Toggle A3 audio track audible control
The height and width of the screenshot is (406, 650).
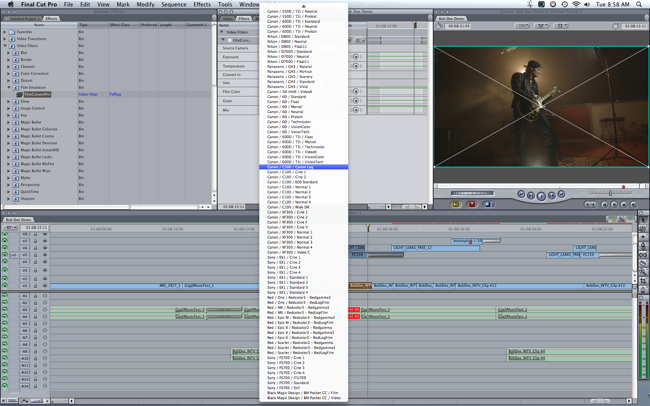click(5, 309)
